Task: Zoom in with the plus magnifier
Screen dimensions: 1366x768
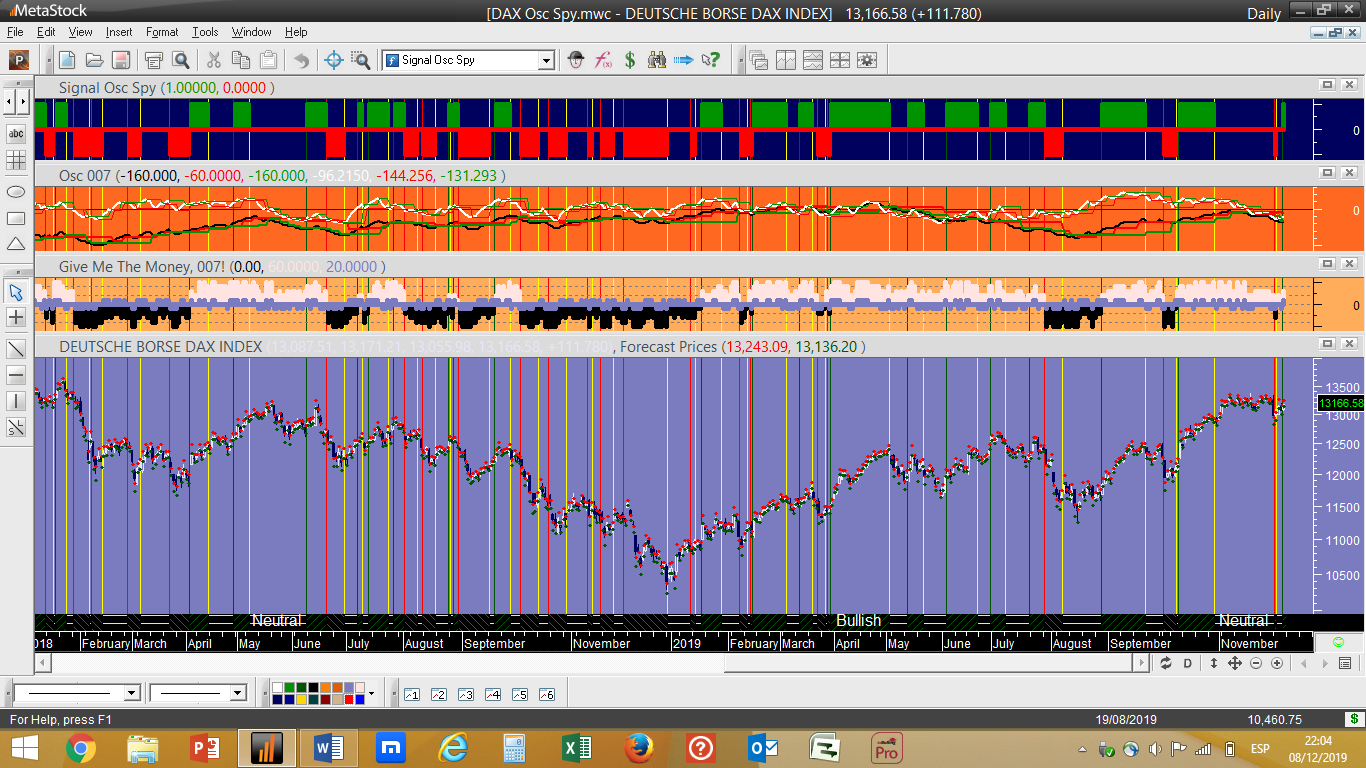Action: point(1277,663)
